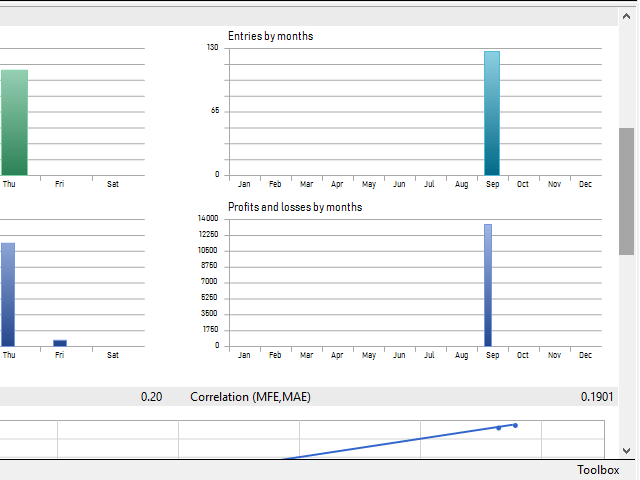The height and width of the screenshot is (480, 640).
Task: Select the Correlation (MFE,MAE) label
Action: tap(250, 397)
